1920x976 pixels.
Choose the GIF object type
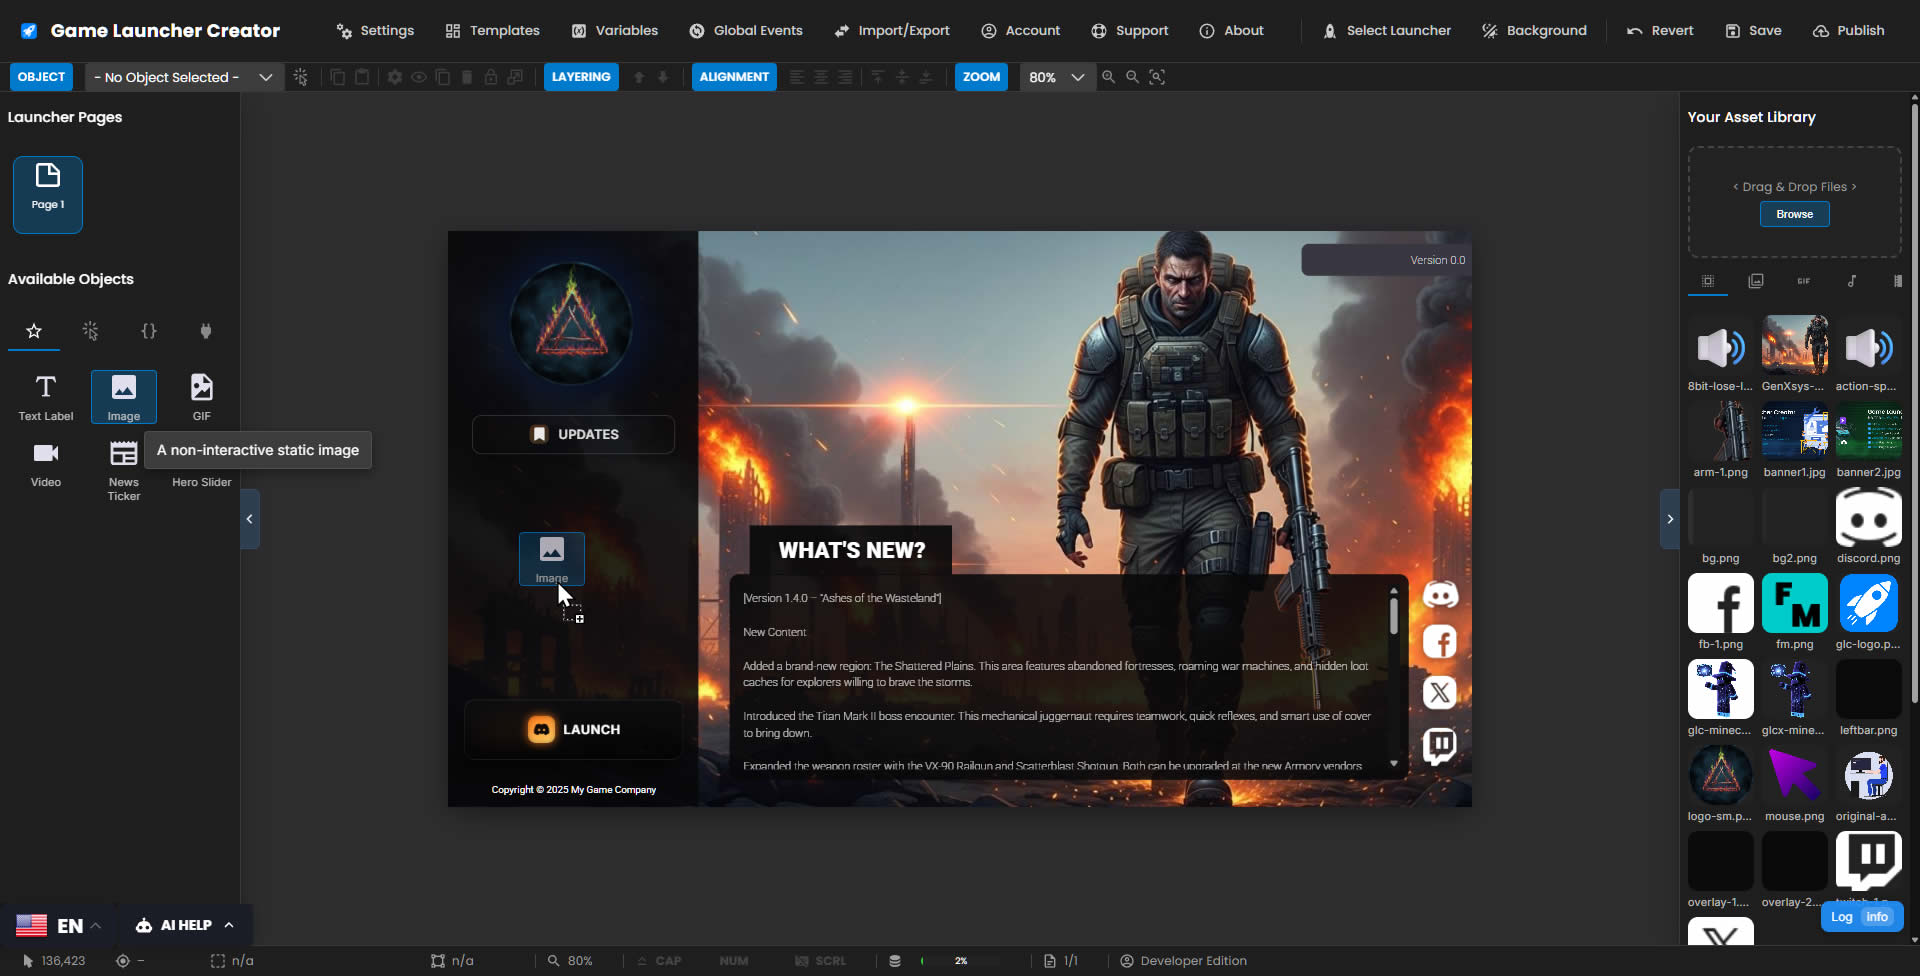tap(201, 397)
